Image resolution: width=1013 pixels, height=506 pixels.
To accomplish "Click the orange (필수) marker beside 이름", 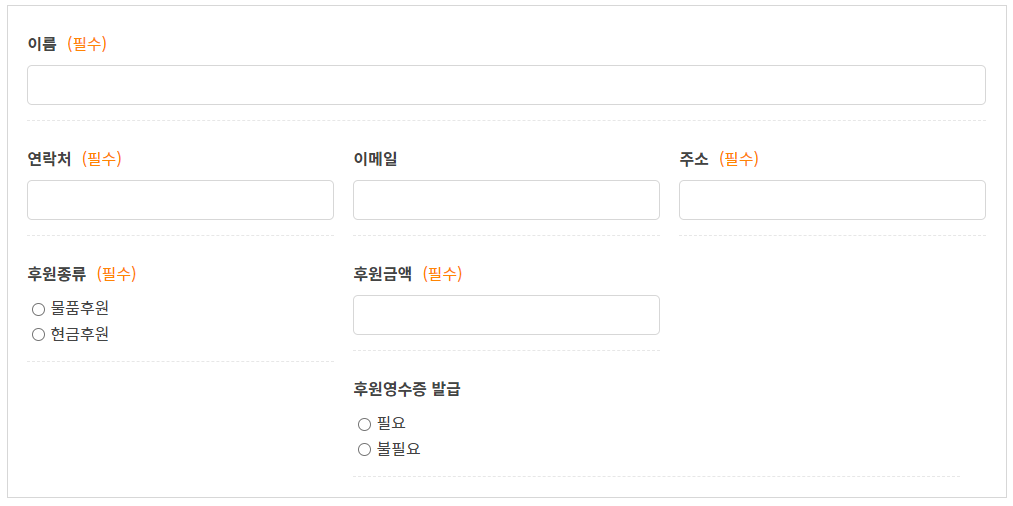I will (87, 44).
